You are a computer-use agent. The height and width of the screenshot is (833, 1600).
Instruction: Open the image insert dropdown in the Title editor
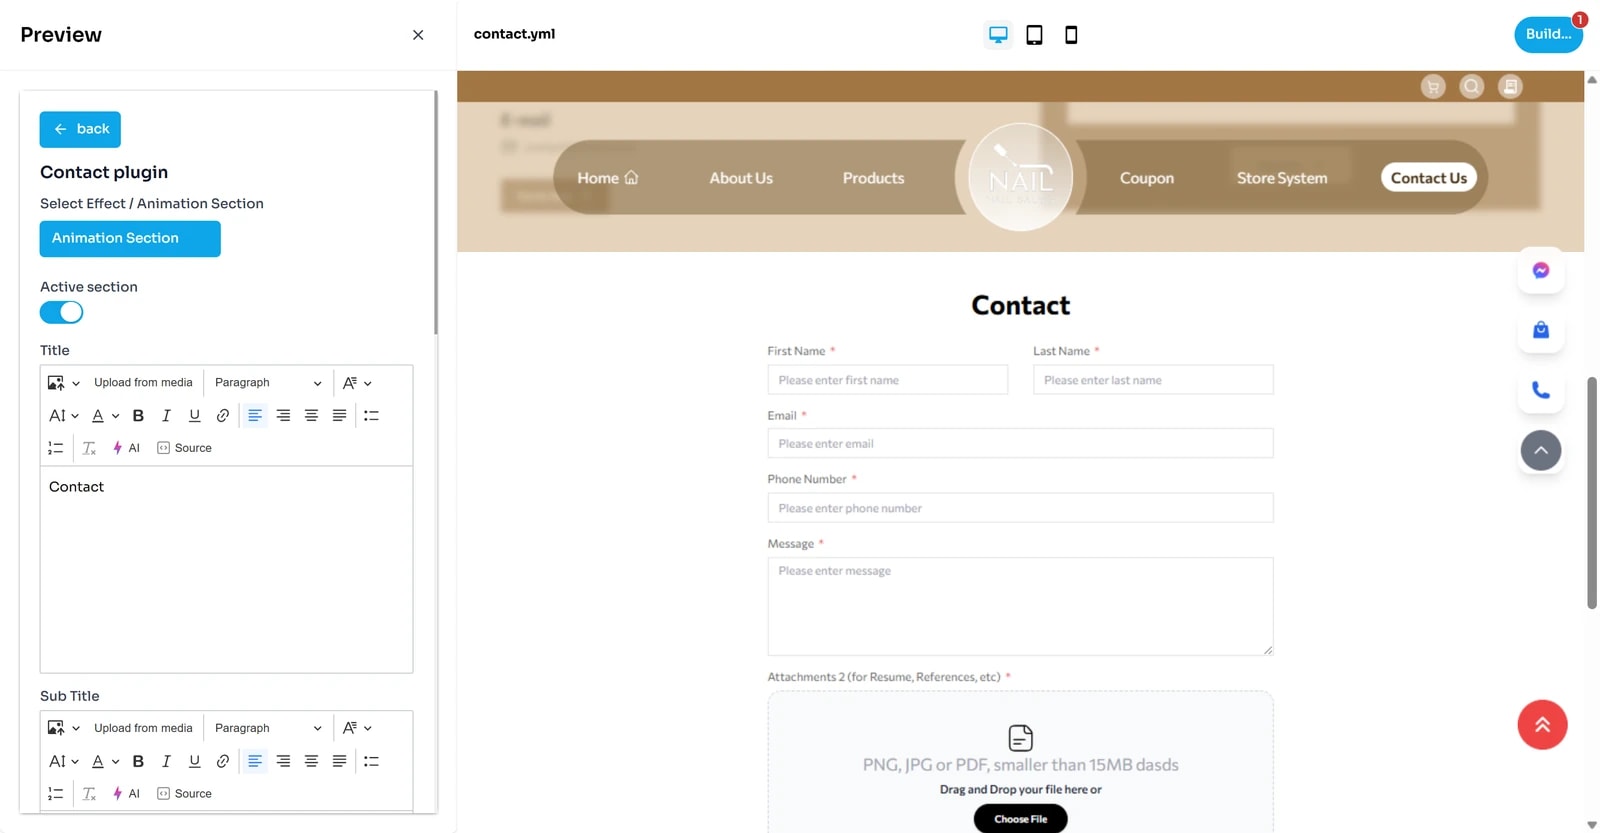click(x=63, y=383)
